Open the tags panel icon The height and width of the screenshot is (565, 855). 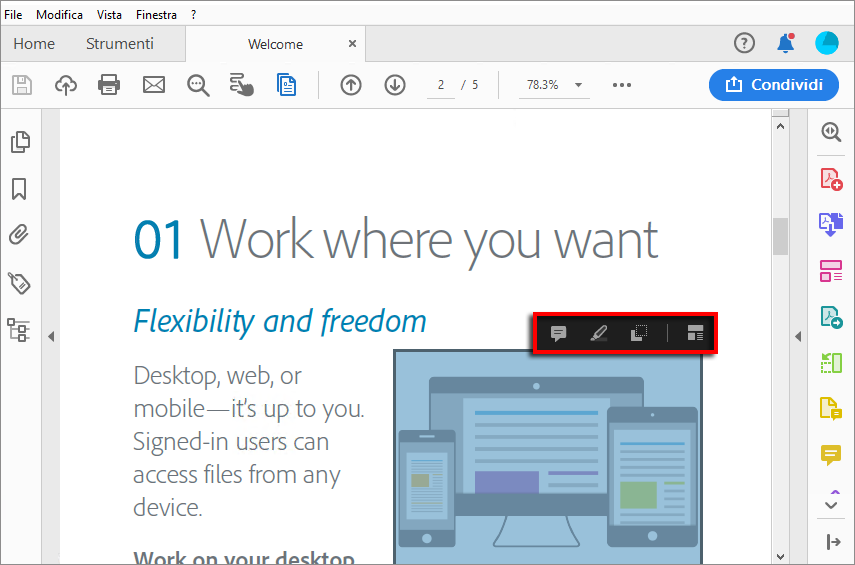point(20,283)
